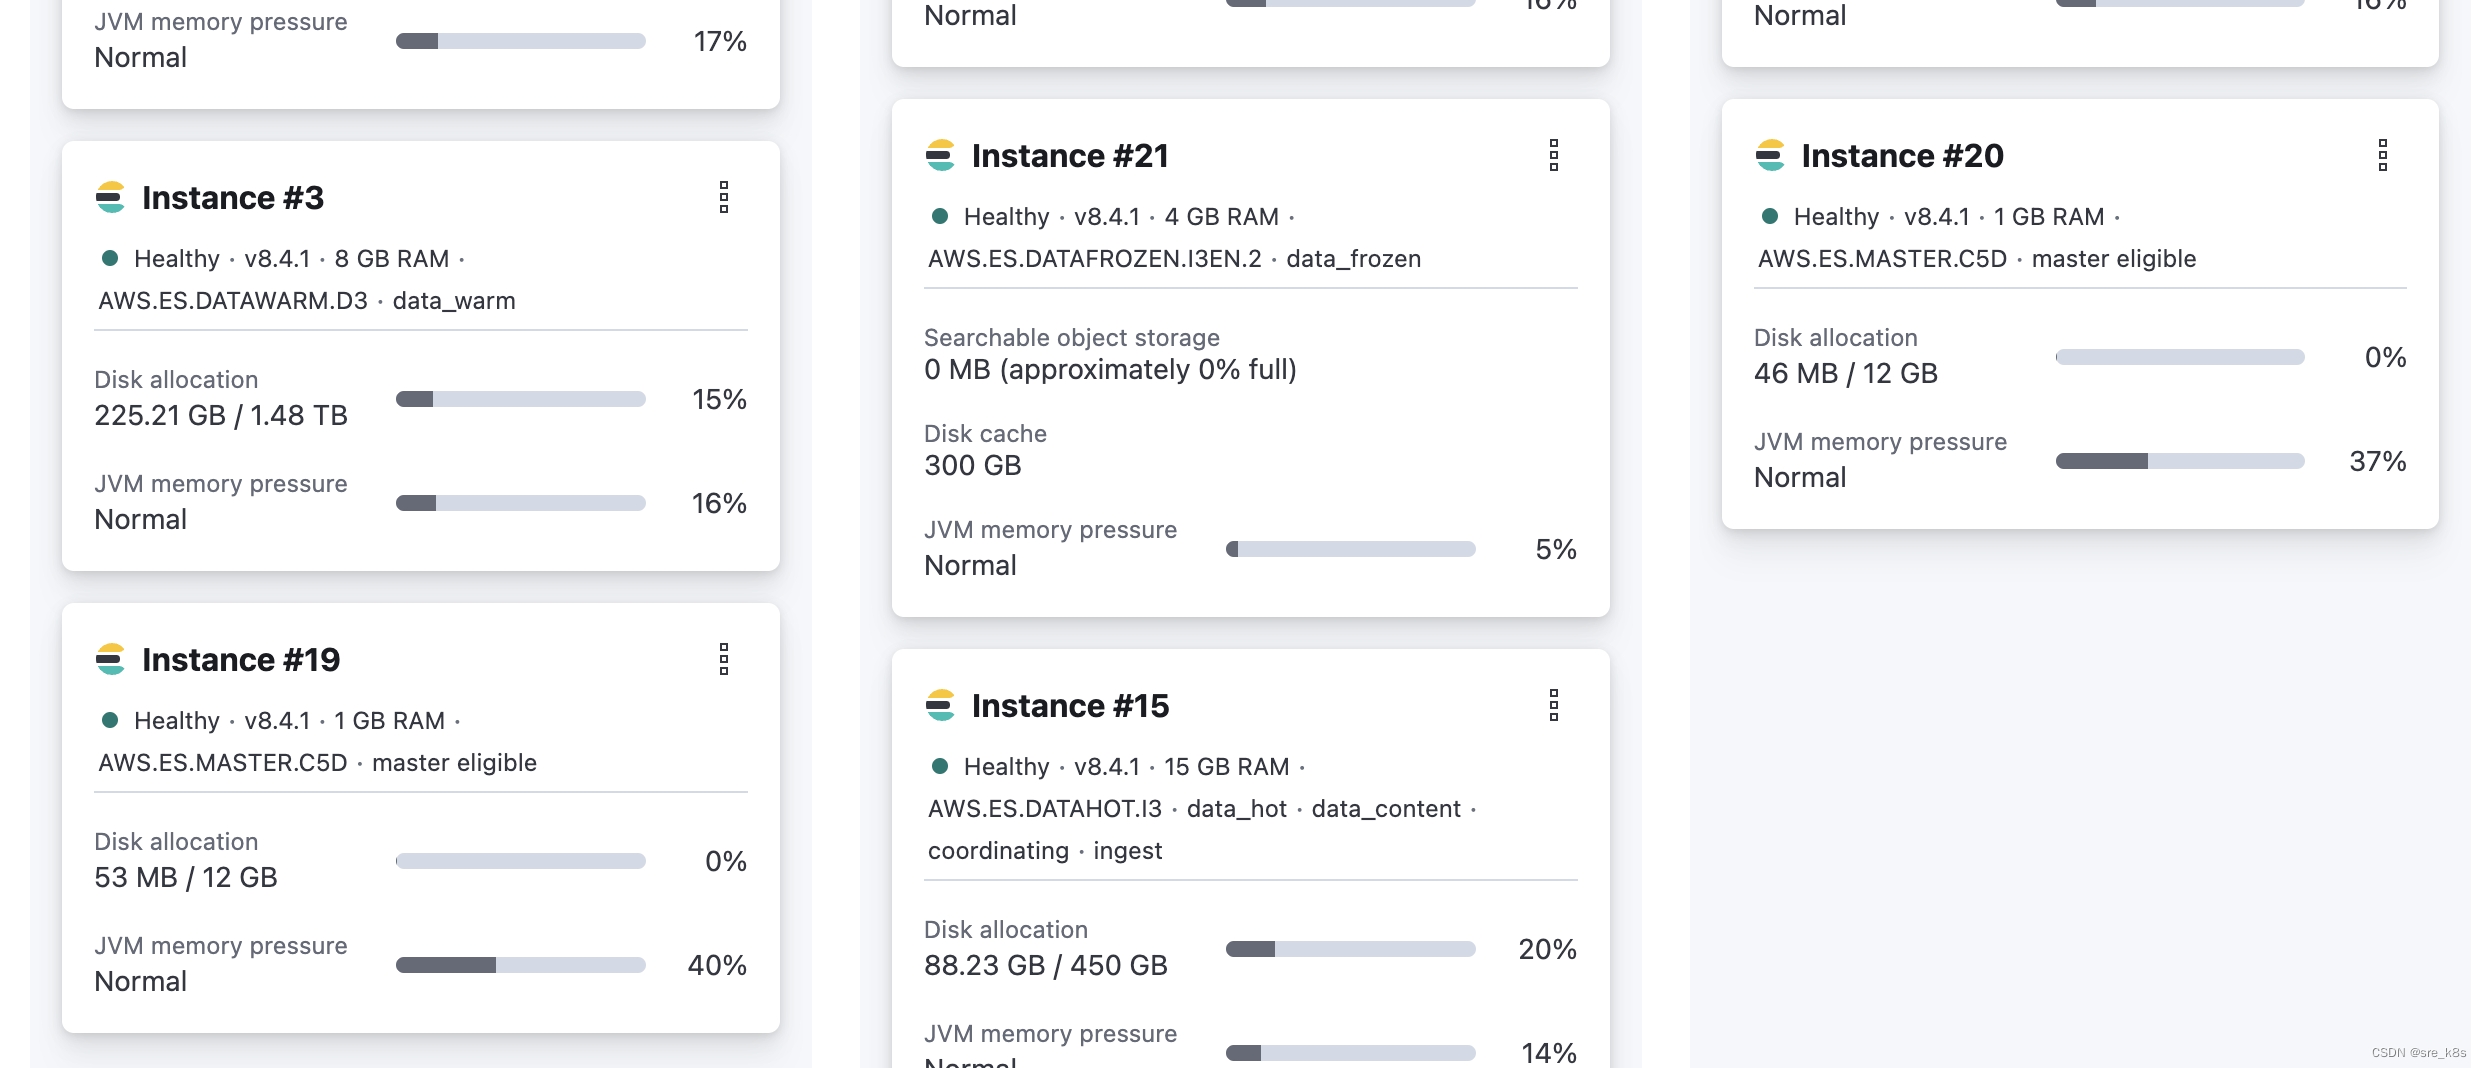Click the 40% JVM pressure value
Screen dimensions: 2482x1068
coord(717,966)
